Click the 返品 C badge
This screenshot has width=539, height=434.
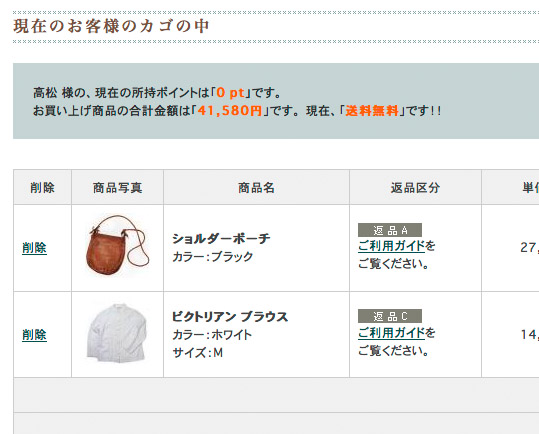390,316
